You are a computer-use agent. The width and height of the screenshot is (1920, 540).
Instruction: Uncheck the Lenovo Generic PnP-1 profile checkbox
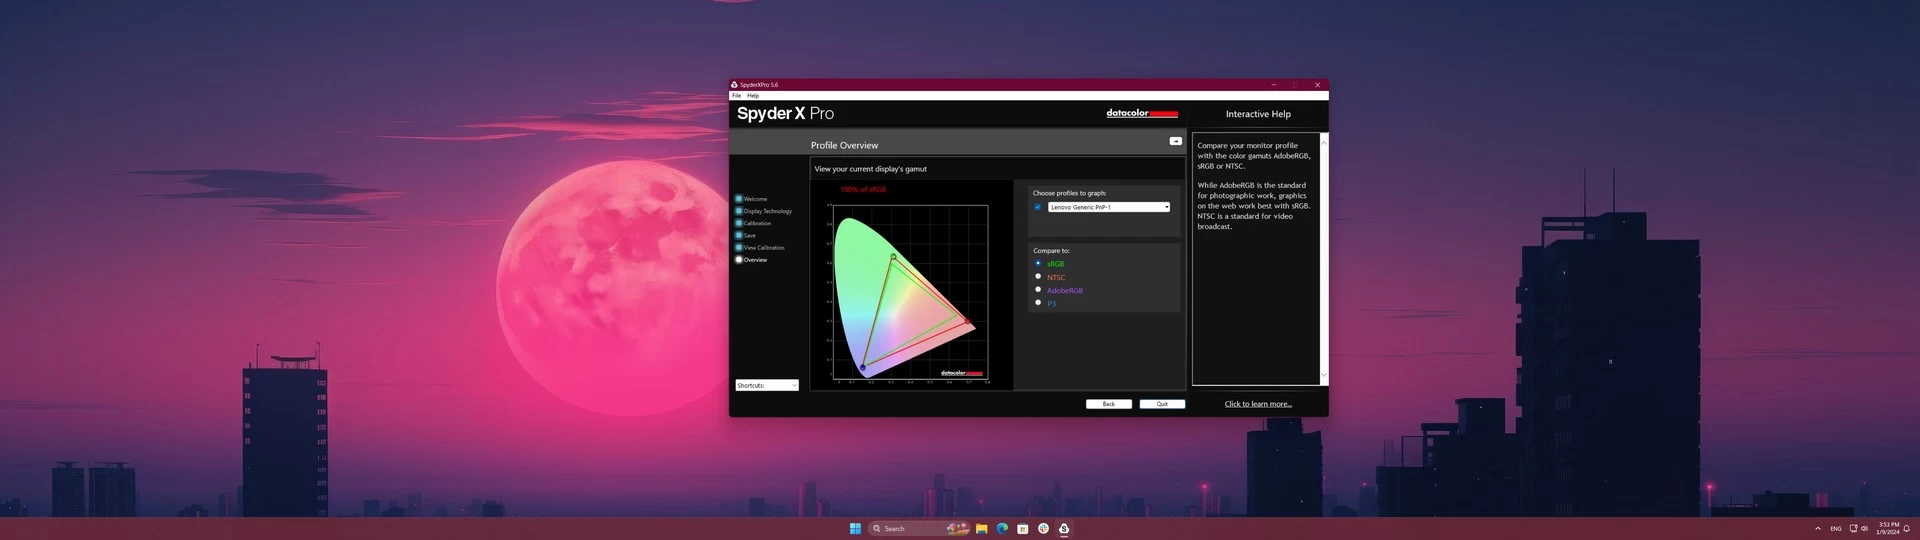coord(1038,207)
